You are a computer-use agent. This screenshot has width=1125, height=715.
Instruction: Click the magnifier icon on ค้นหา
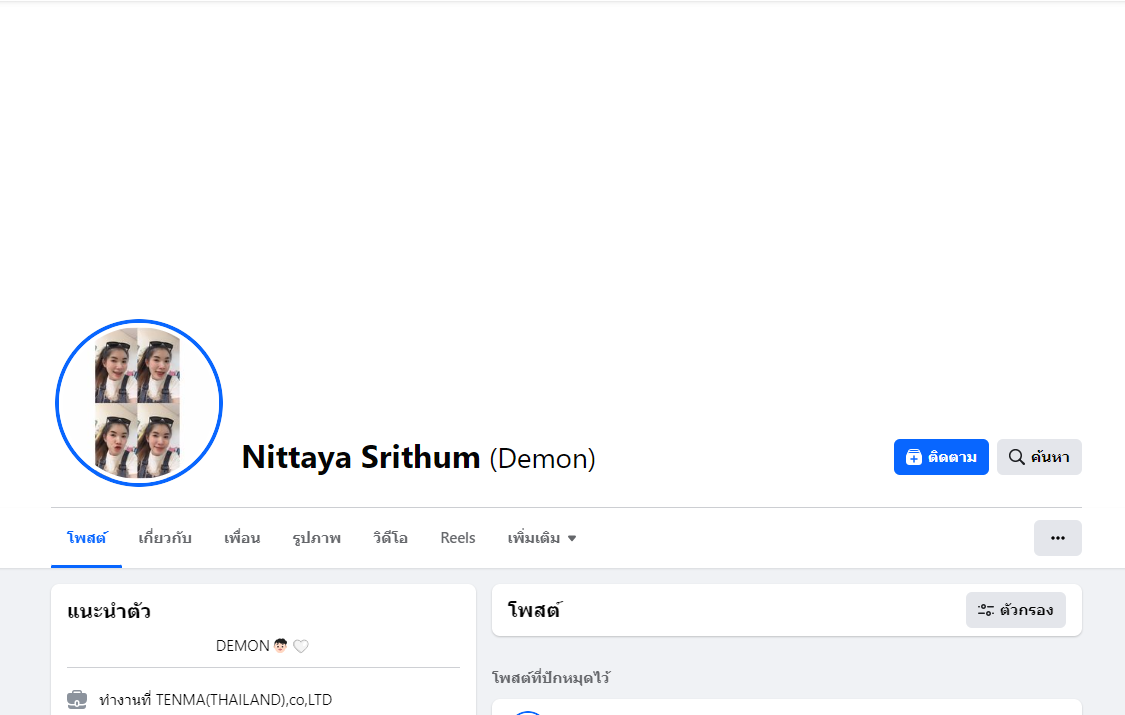[1016, 457]
